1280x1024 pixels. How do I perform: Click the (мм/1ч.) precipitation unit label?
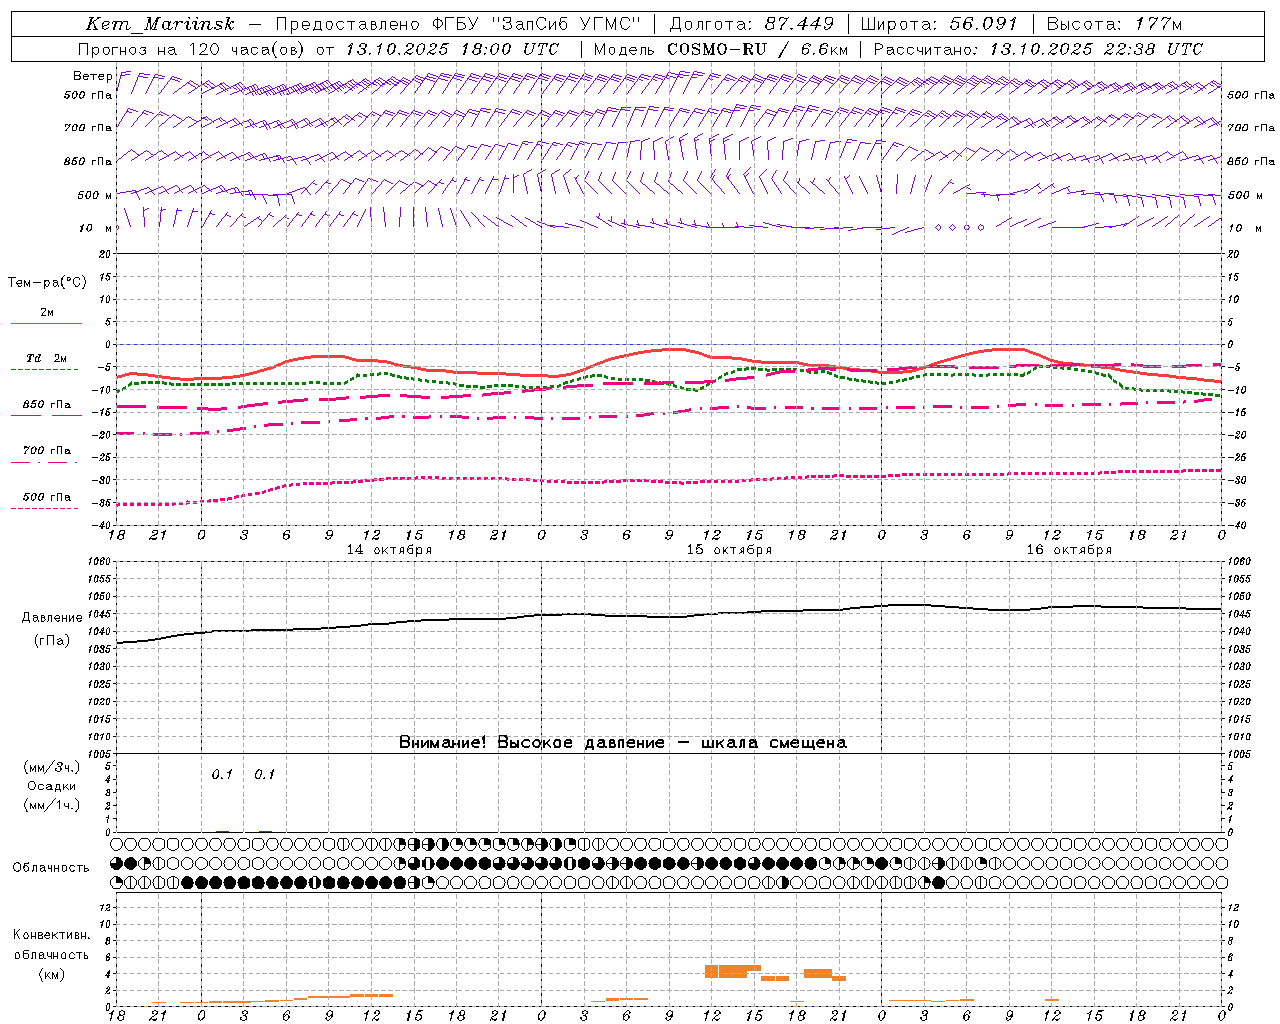tap(52, 805)
